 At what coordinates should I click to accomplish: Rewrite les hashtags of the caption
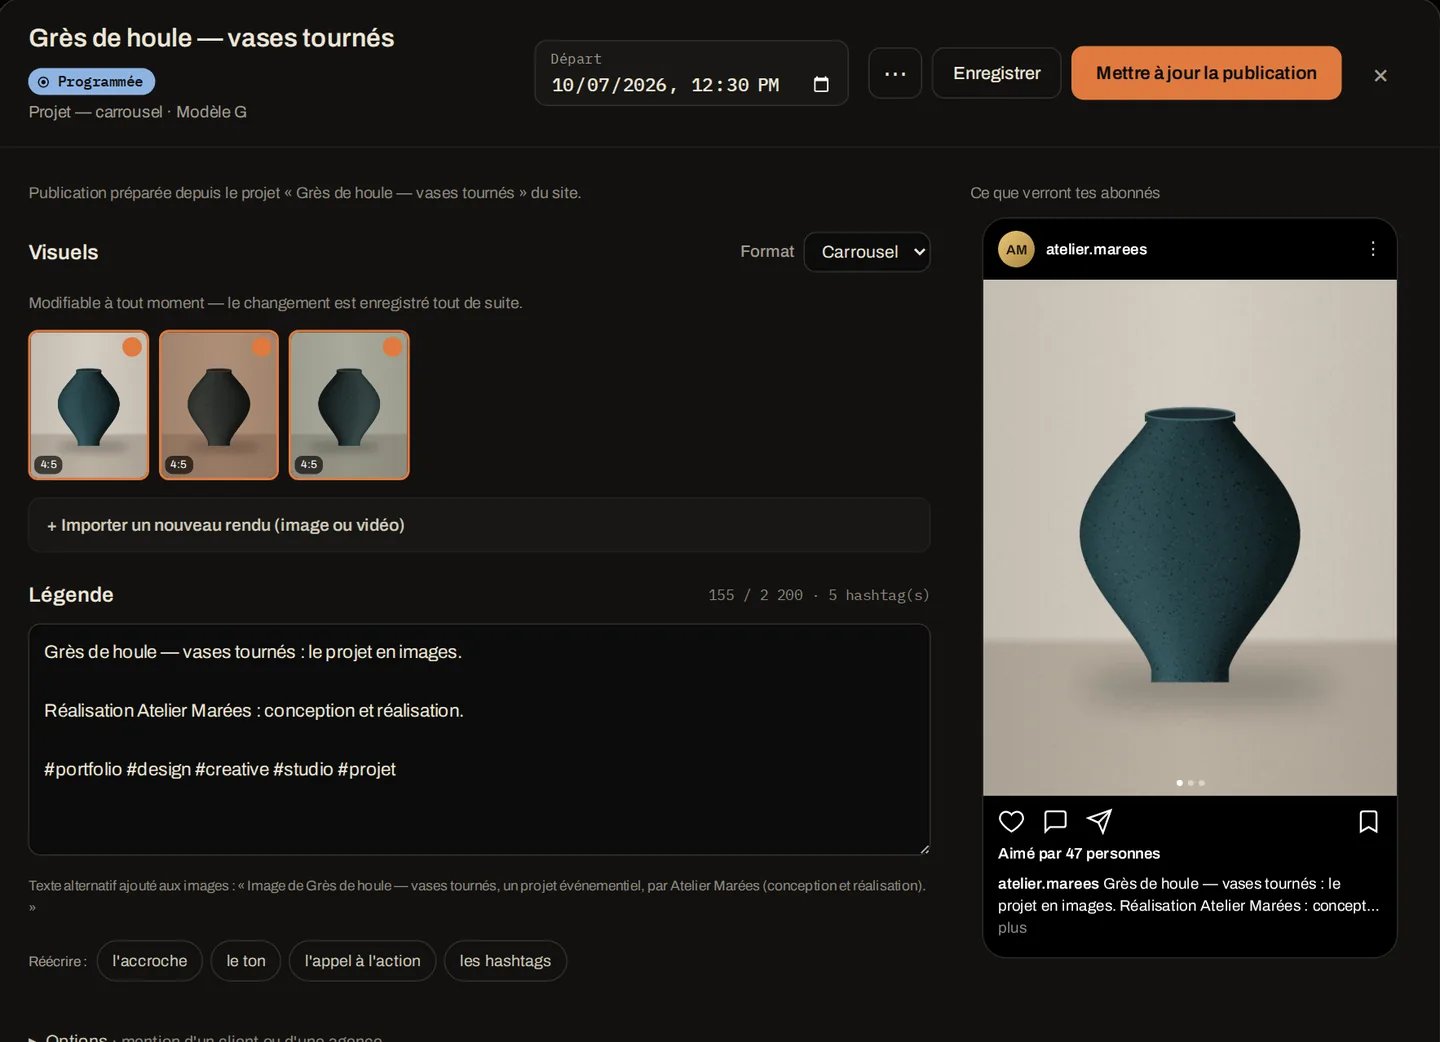pyautogui.click(x=505, y=961)
